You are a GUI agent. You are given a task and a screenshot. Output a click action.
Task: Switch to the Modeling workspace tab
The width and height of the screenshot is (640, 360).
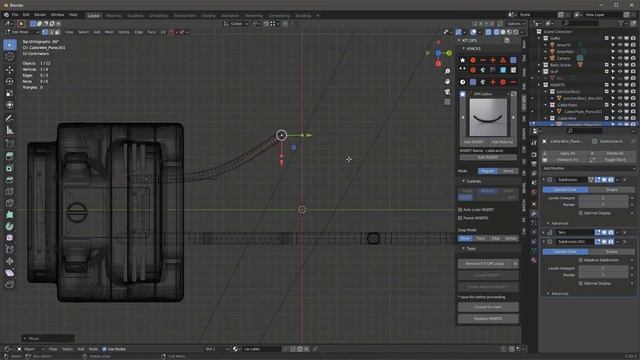pos(113,16)
